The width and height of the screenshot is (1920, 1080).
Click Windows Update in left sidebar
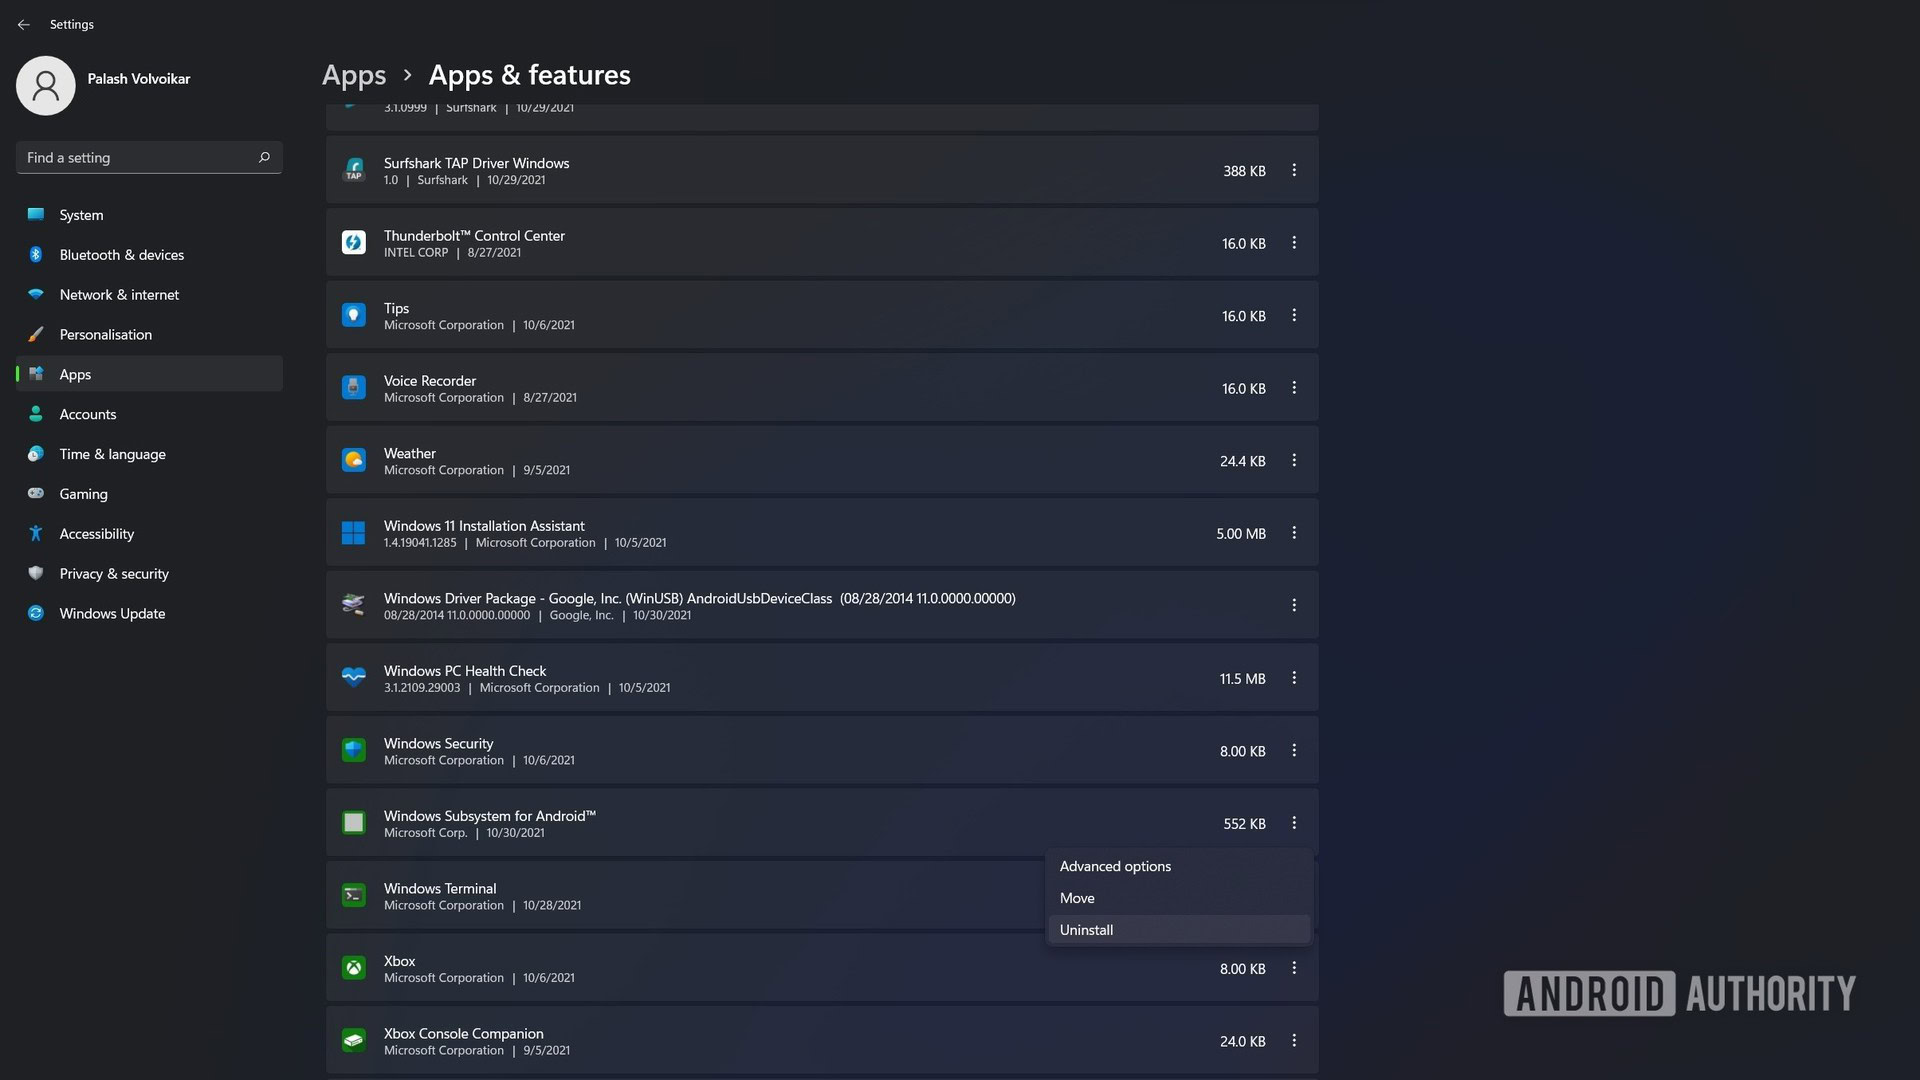[x=111, y=613]
